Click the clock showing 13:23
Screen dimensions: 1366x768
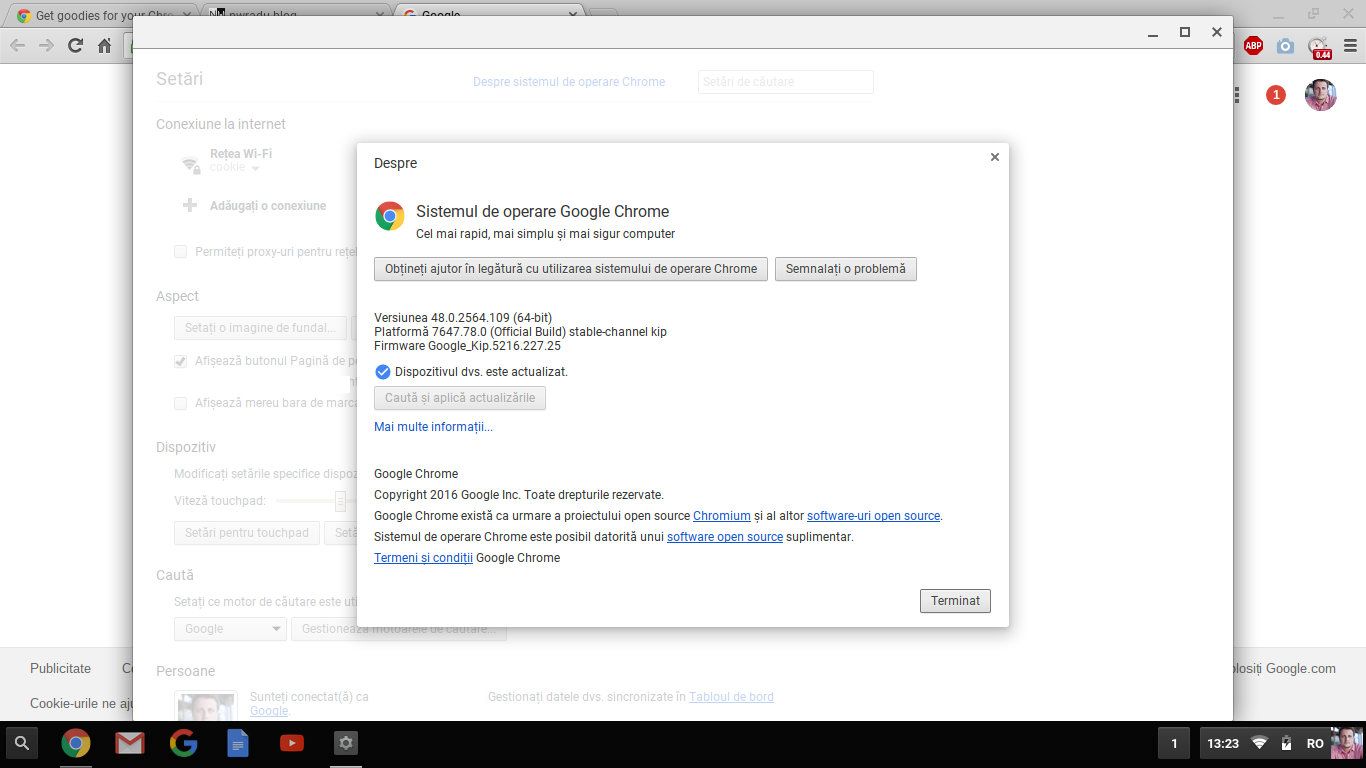coord(1223,743)
